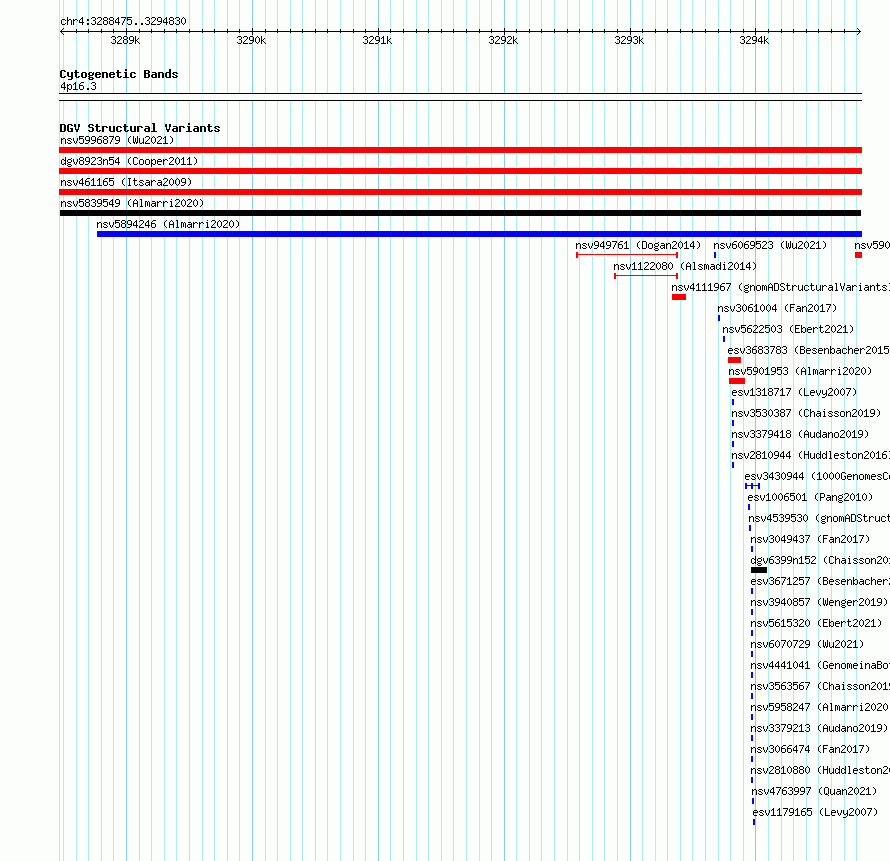This screenshot has height=861, width=890.
Task: Open label nsv4763997 (Quan2021)
Action: click(x=814, y=791)
